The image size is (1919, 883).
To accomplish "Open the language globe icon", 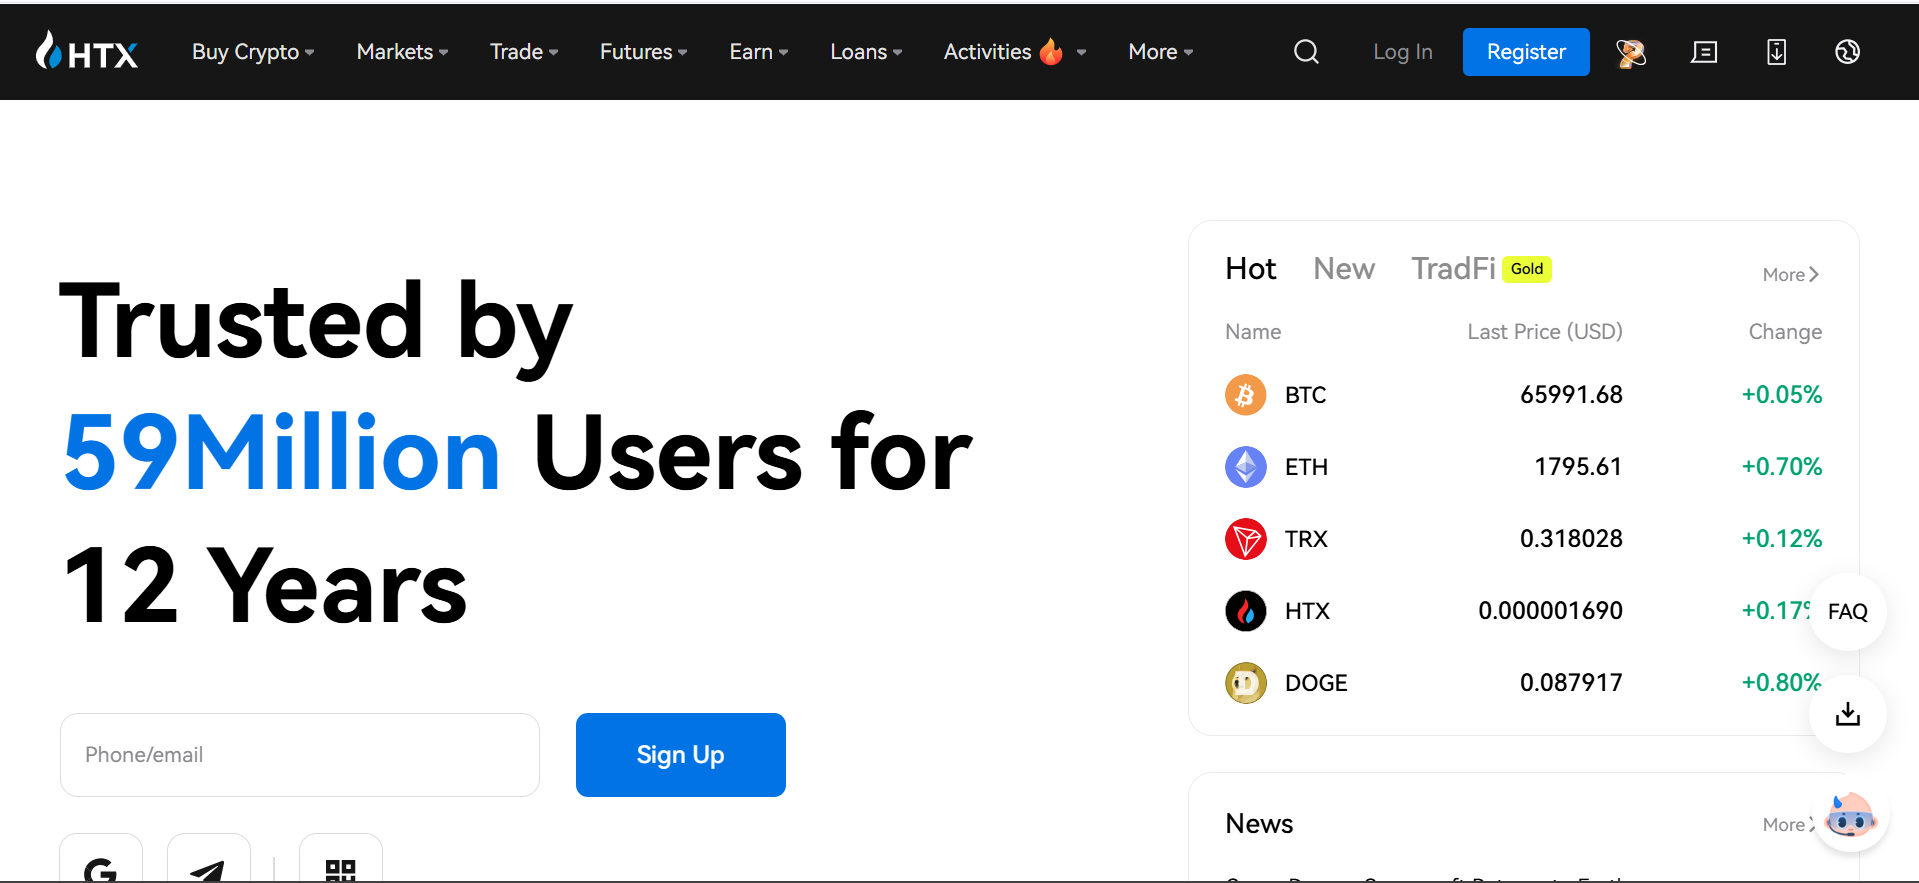I will (1847, 52).
